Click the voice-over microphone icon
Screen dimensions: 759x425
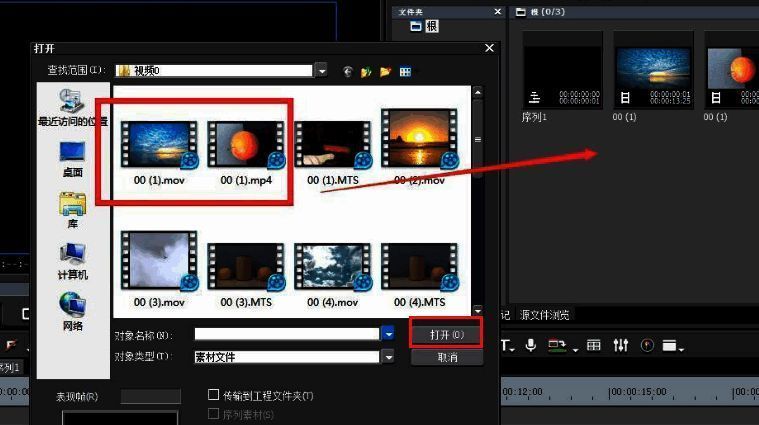[x=530, y=345]
